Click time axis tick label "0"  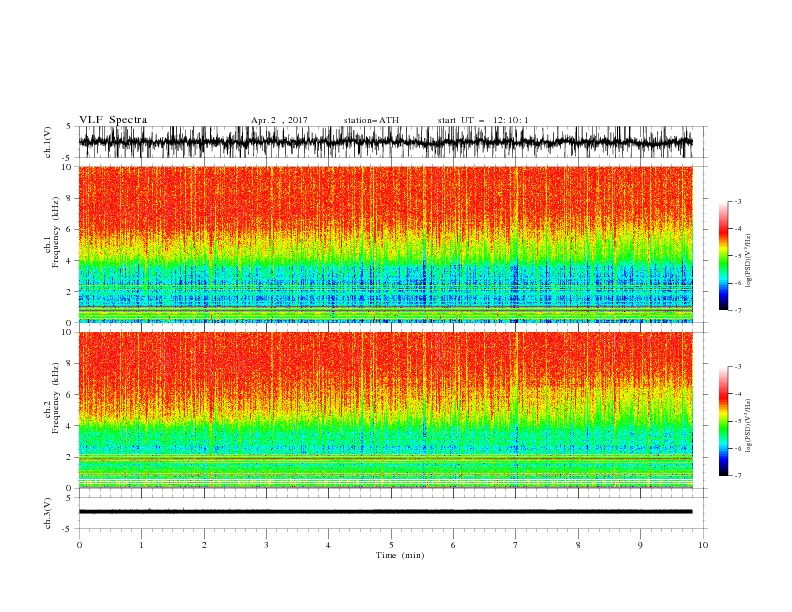(x=79, y=545)
